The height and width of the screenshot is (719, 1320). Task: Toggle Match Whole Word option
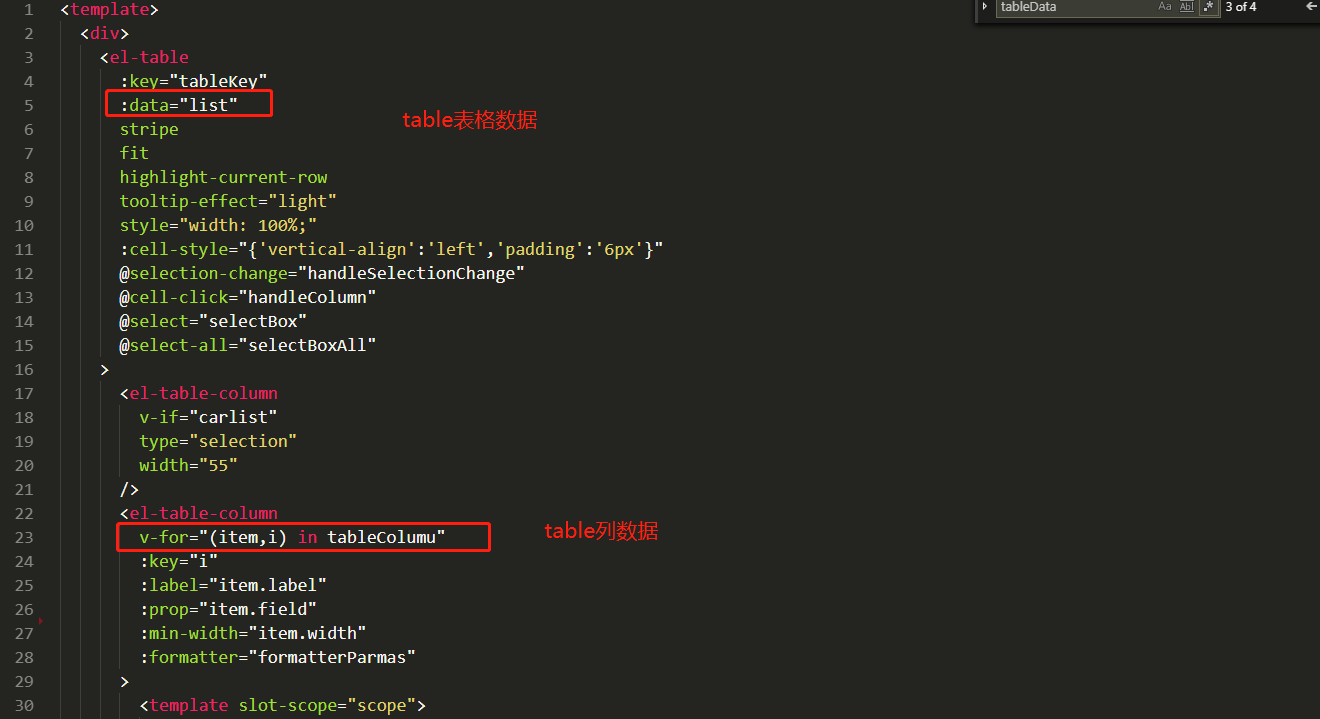1187,7
